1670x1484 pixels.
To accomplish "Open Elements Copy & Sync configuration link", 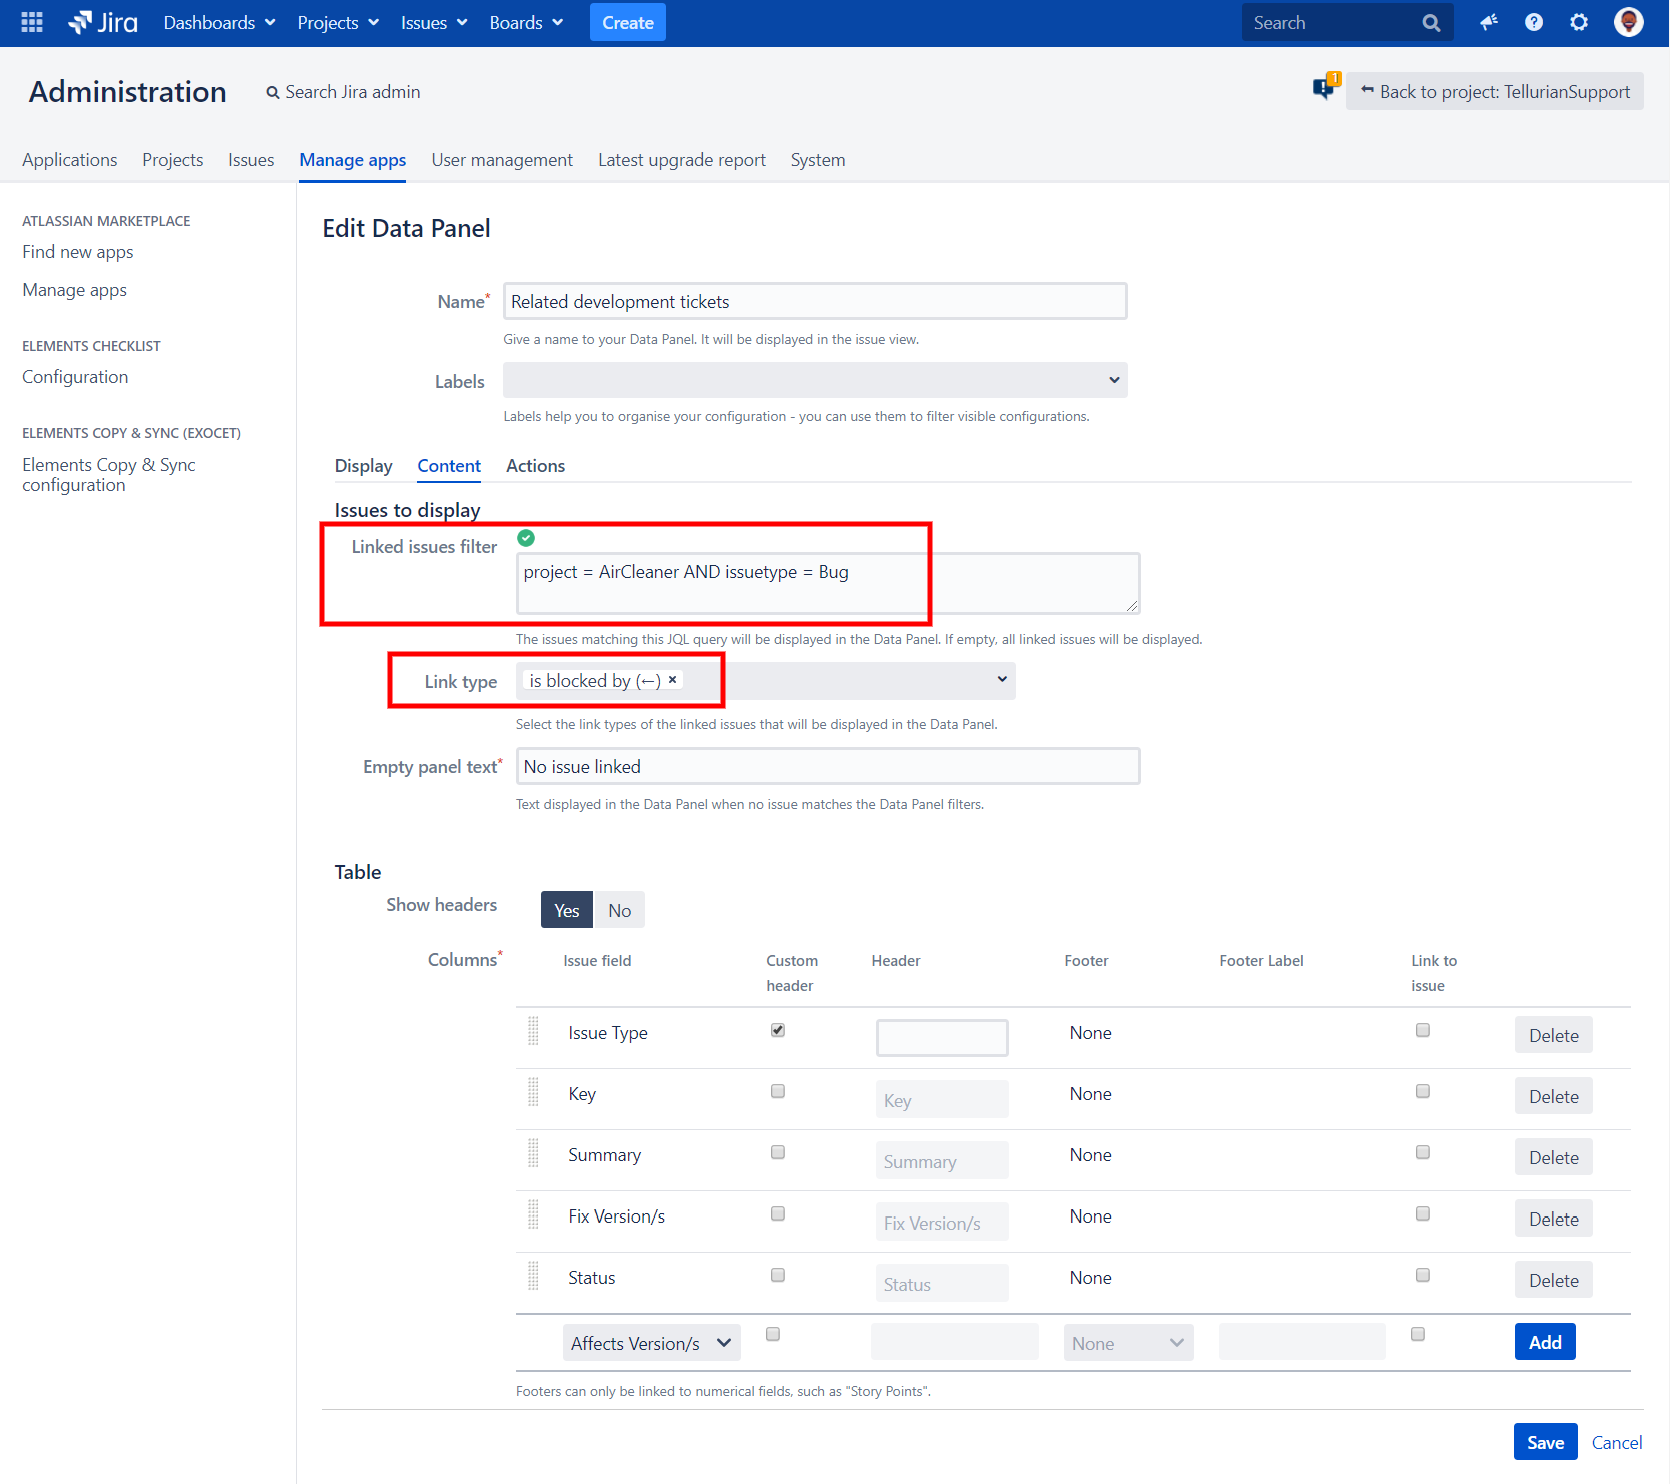I will tap(108, 474).
